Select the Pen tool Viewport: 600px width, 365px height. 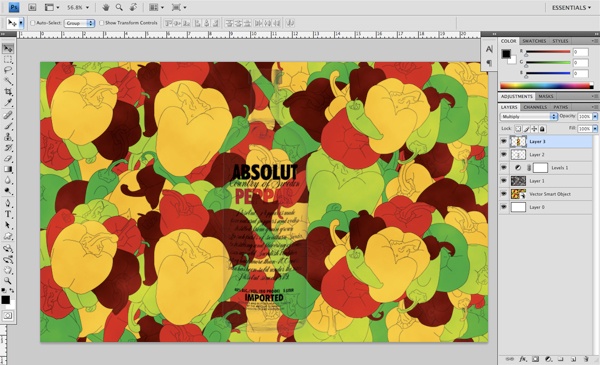[8, 203]
